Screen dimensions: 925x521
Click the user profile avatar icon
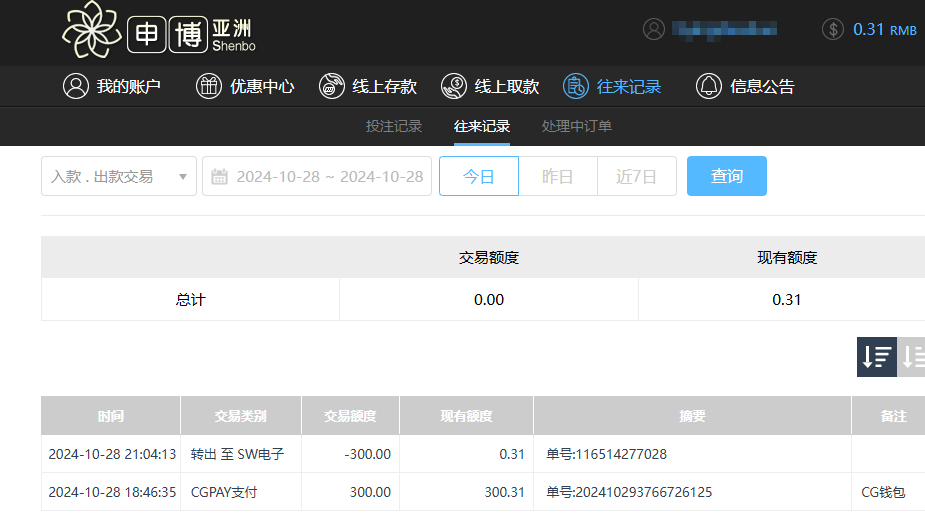coord(654,29)
